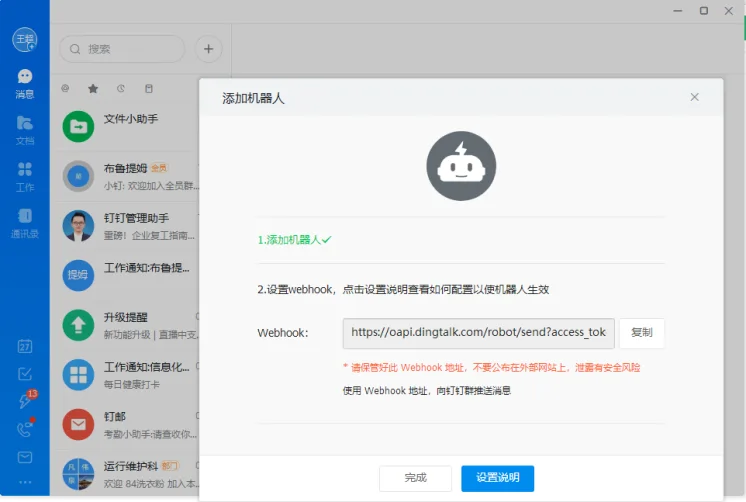
Task: Open the 工作通知:信息化... conversation
Action: pos(128,374)
